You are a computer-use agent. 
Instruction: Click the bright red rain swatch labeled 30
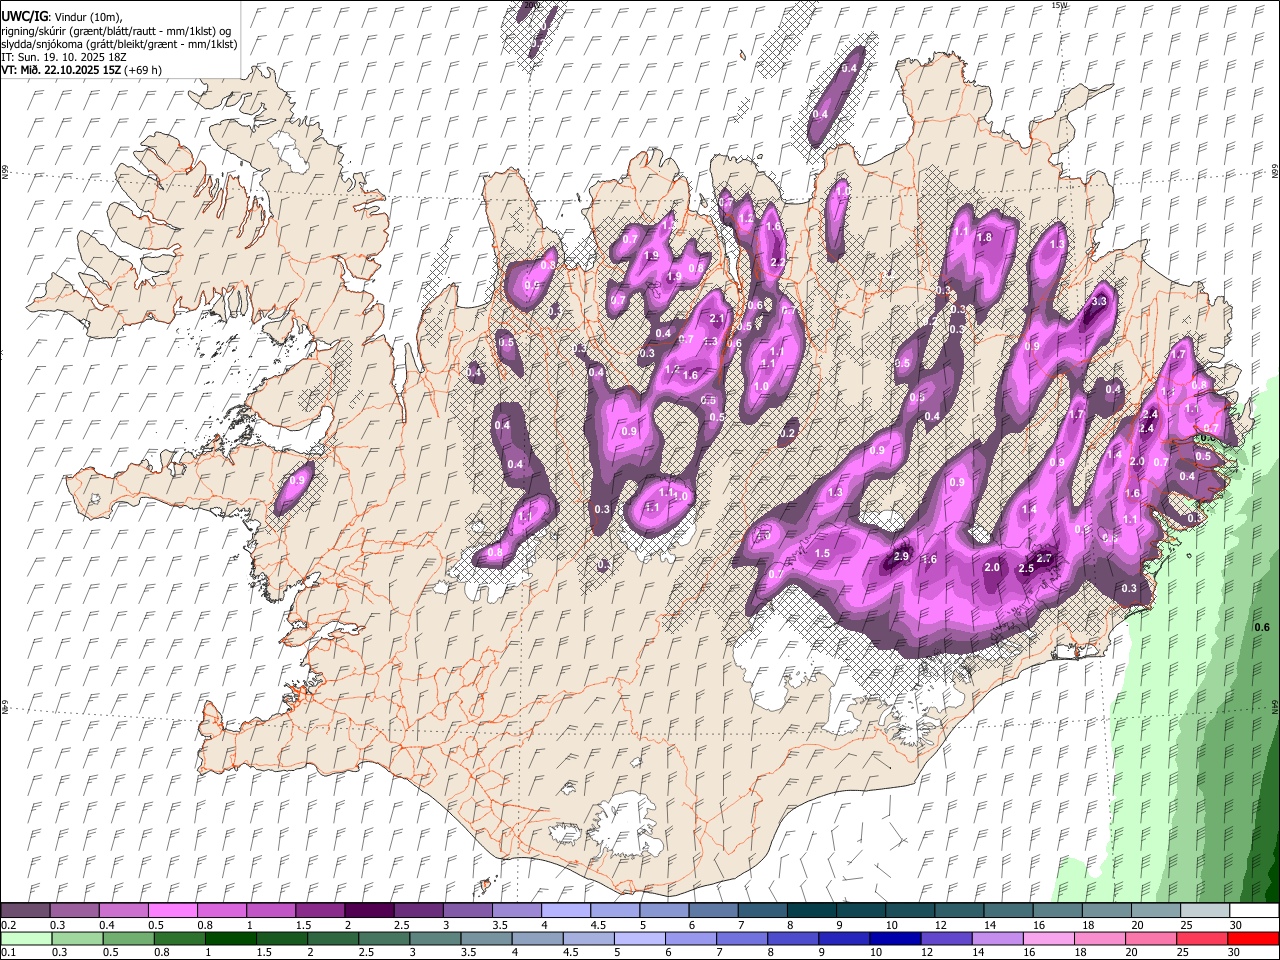pos(1252,938)
